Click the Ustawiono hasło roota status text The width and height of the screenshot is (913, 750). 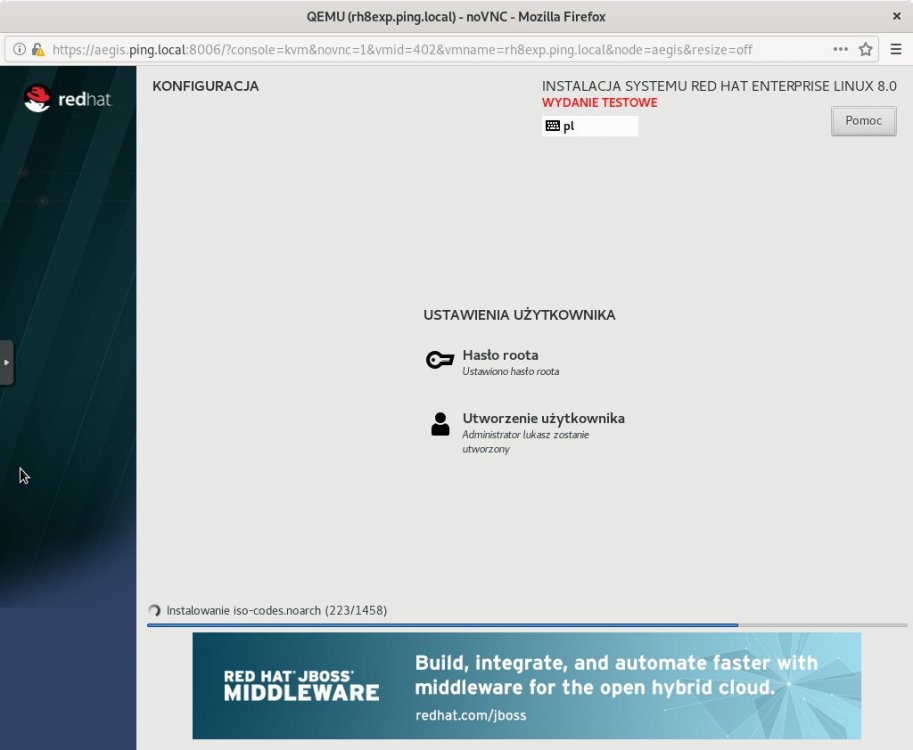(511, 372)
